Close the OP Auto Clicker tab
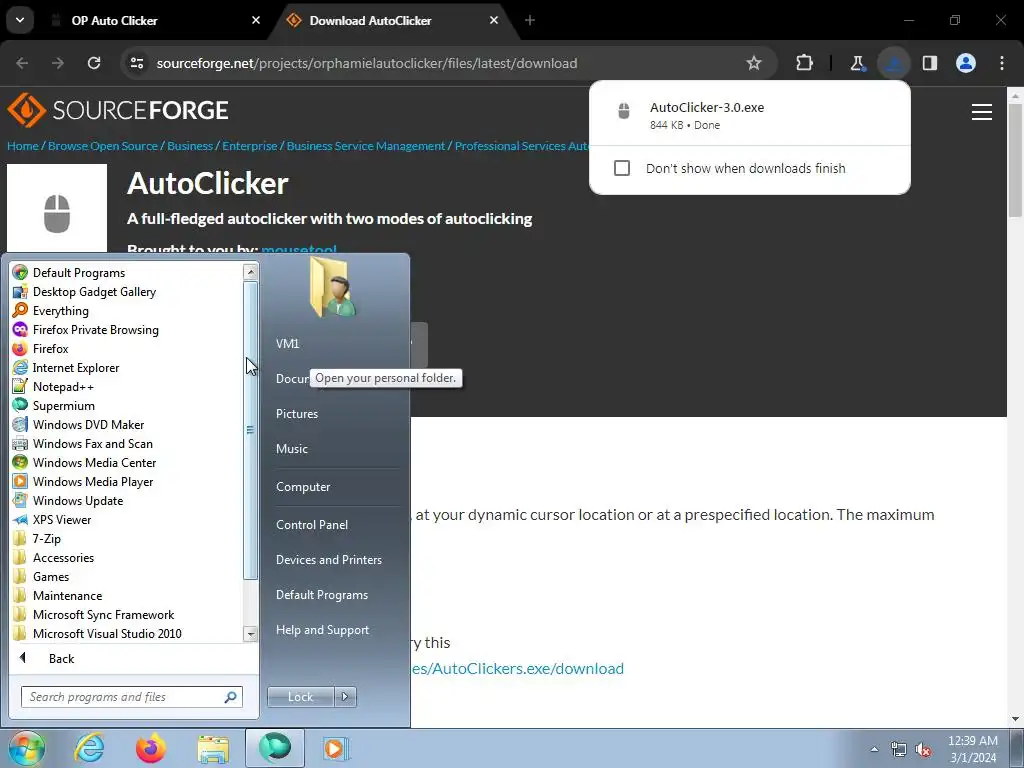The image size is (1024, 768). (x=256, y=20)
